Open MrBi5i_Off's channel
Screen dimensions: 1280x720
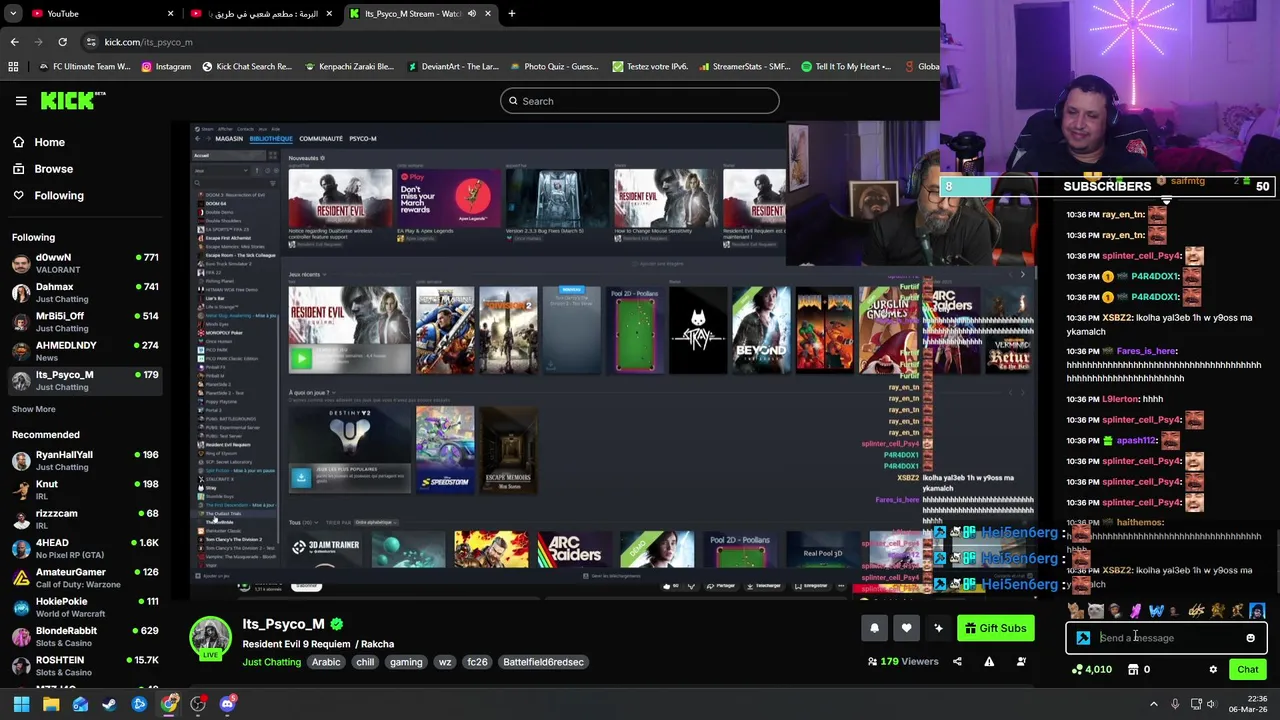point(85,322)
